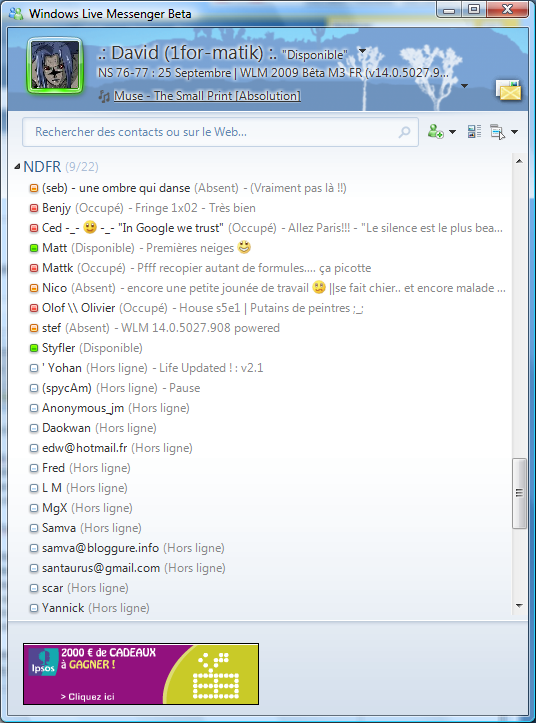Open the show menu icon

498,132
